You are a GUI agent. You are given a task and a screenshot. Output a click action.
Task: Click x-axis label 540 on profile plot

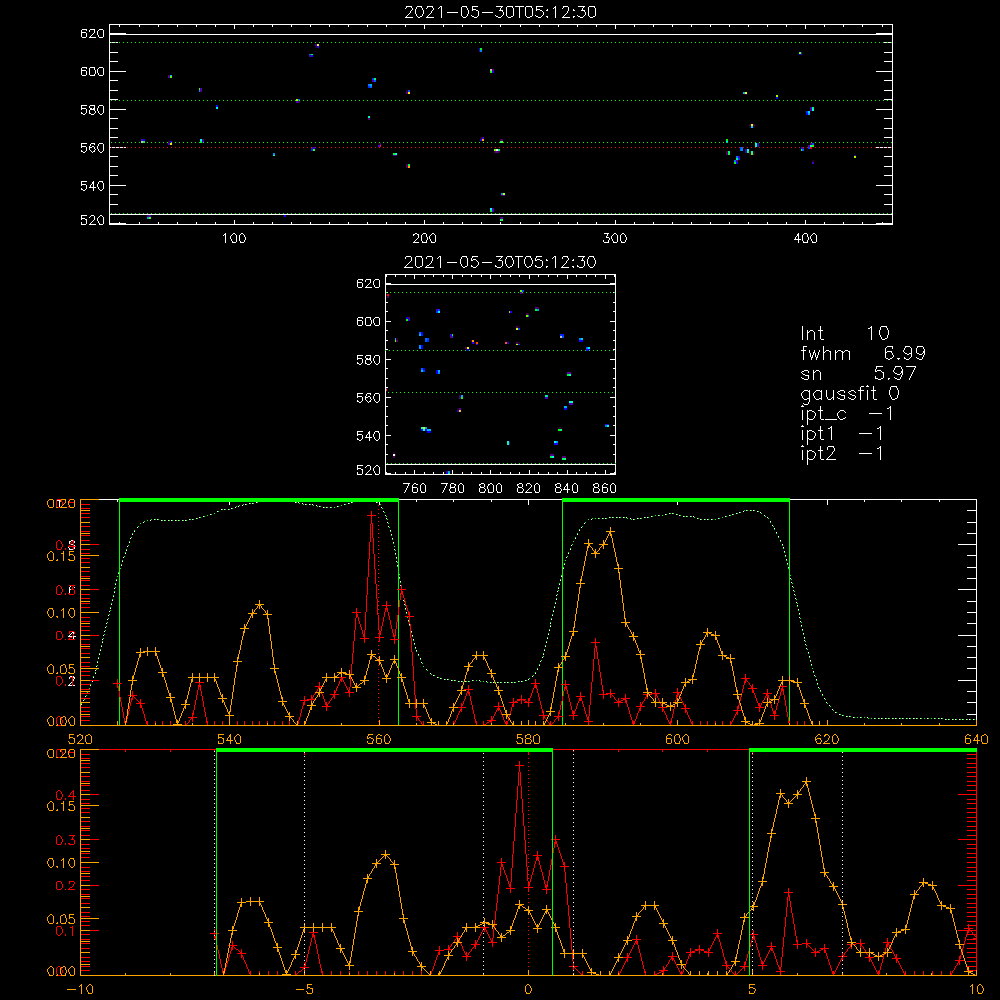[230, 739]
